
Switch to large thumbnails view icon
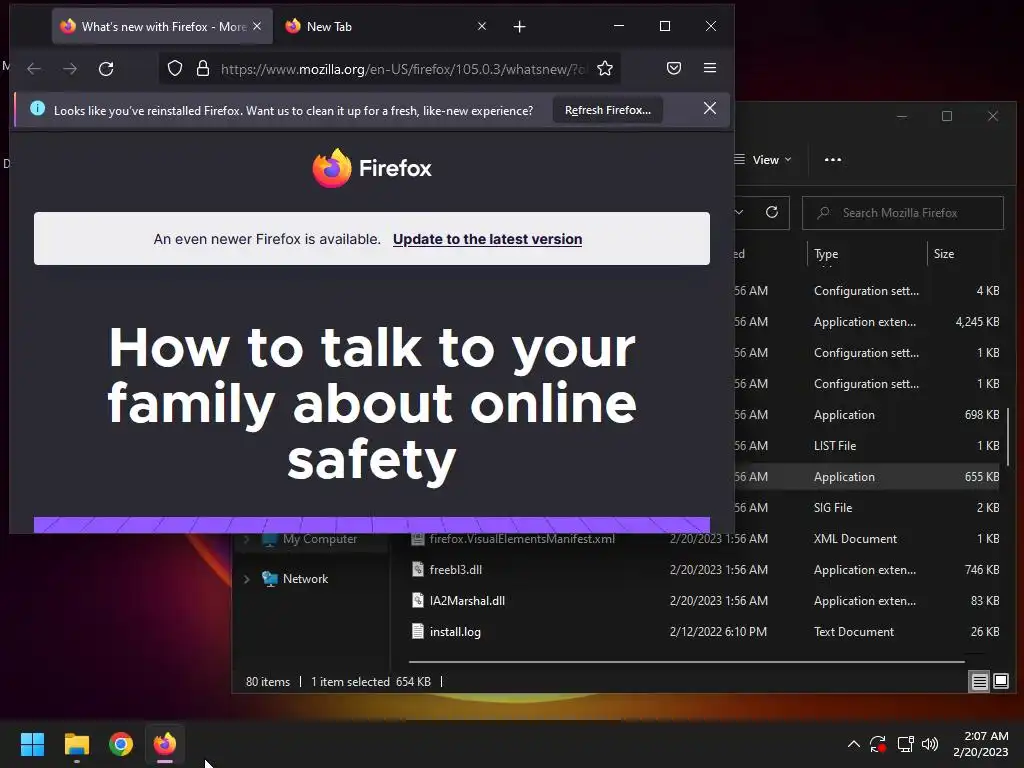point(1000,682)
